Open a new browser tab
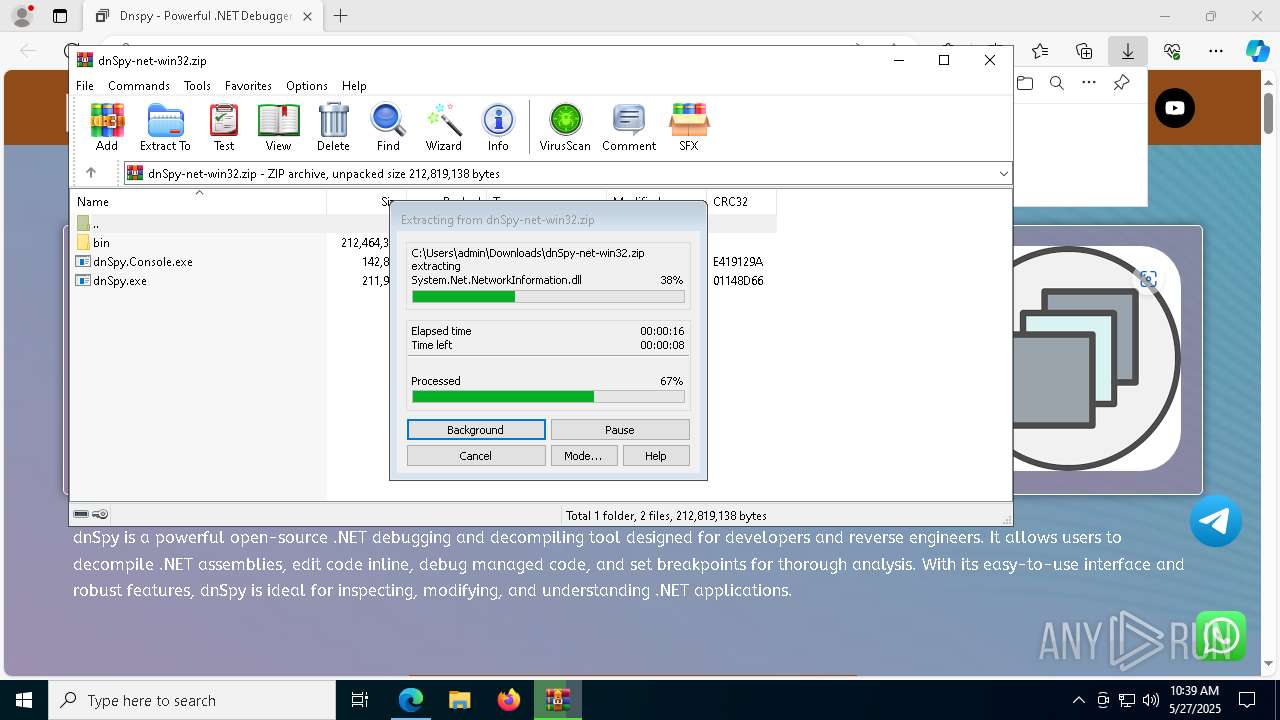The width and height of the screenshot is (1280, 720). (x=341, y=16)
